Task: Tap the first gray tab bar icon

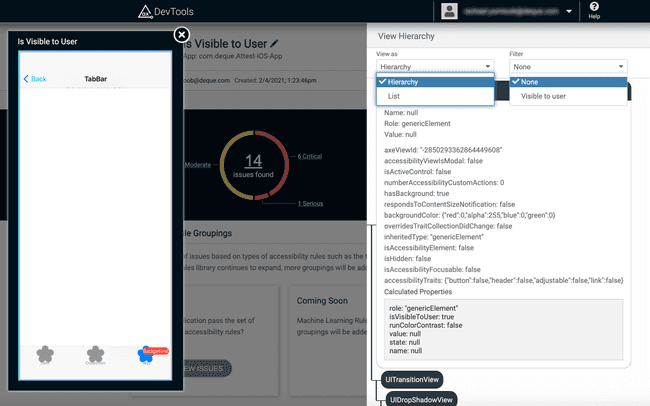Action: coord(44,354)
